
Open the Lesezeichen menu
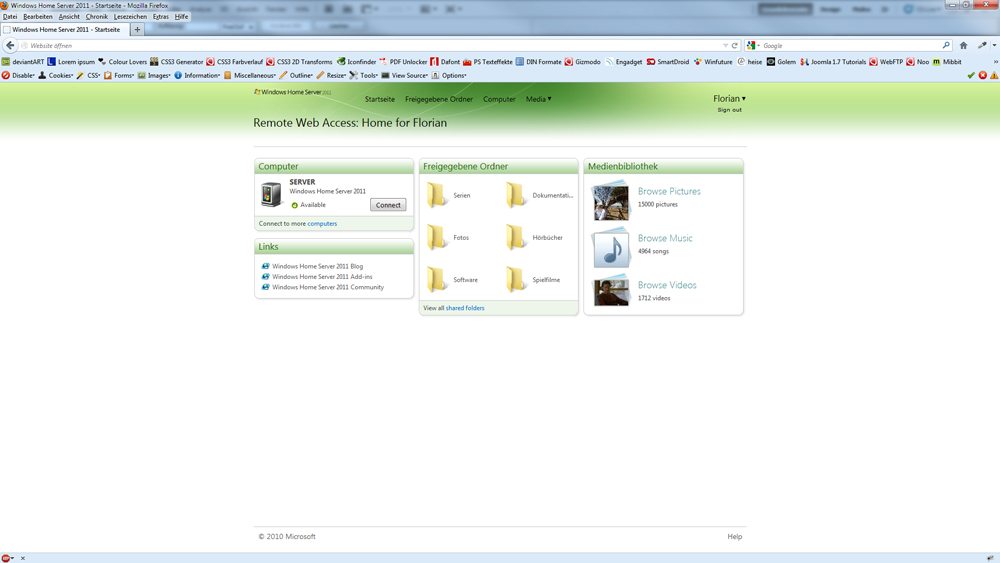point(130,17)
